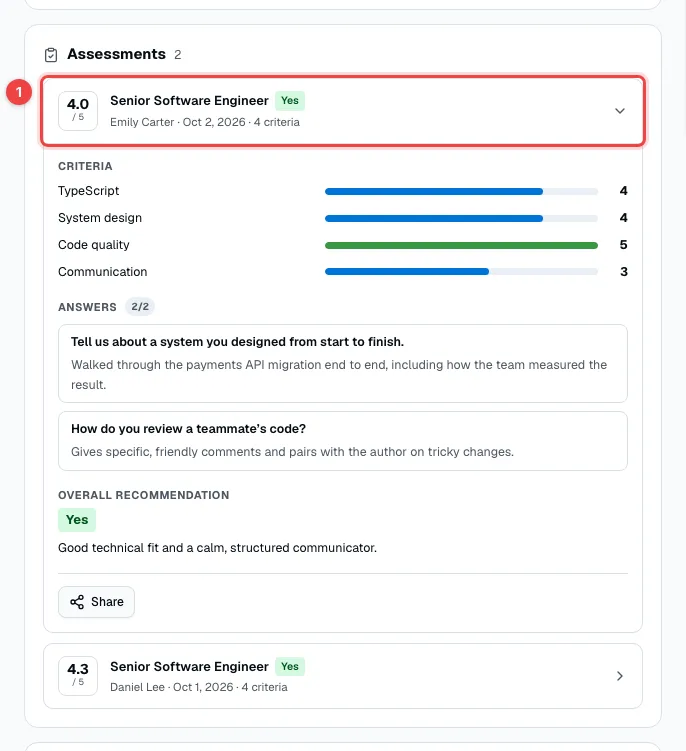Click the 4.0 / 5 score badge
The image size is (686, 751).
(78, 111)
